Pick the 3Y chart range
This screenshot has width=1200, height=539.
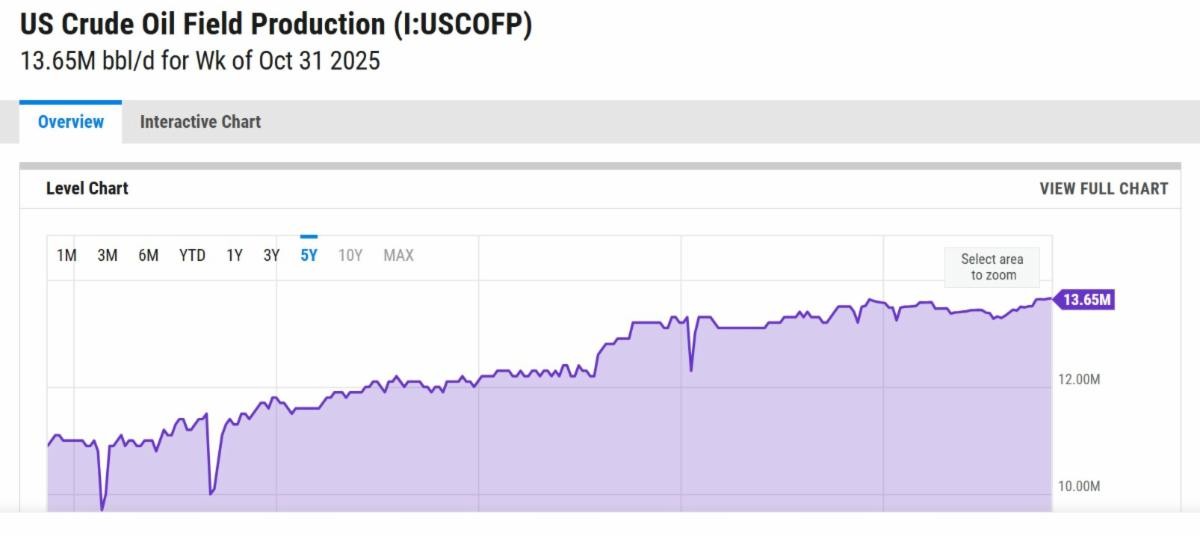coord(271,255)
